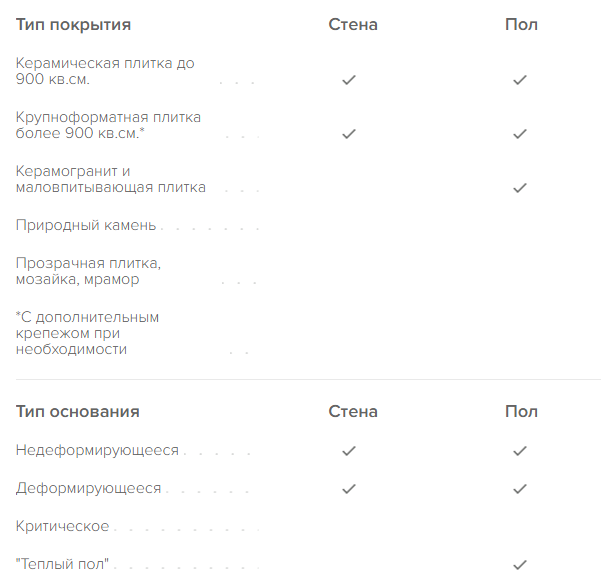The image size is (603, 587).
Task: Click the Тип основания heading
Action: [x=77, y=412]
